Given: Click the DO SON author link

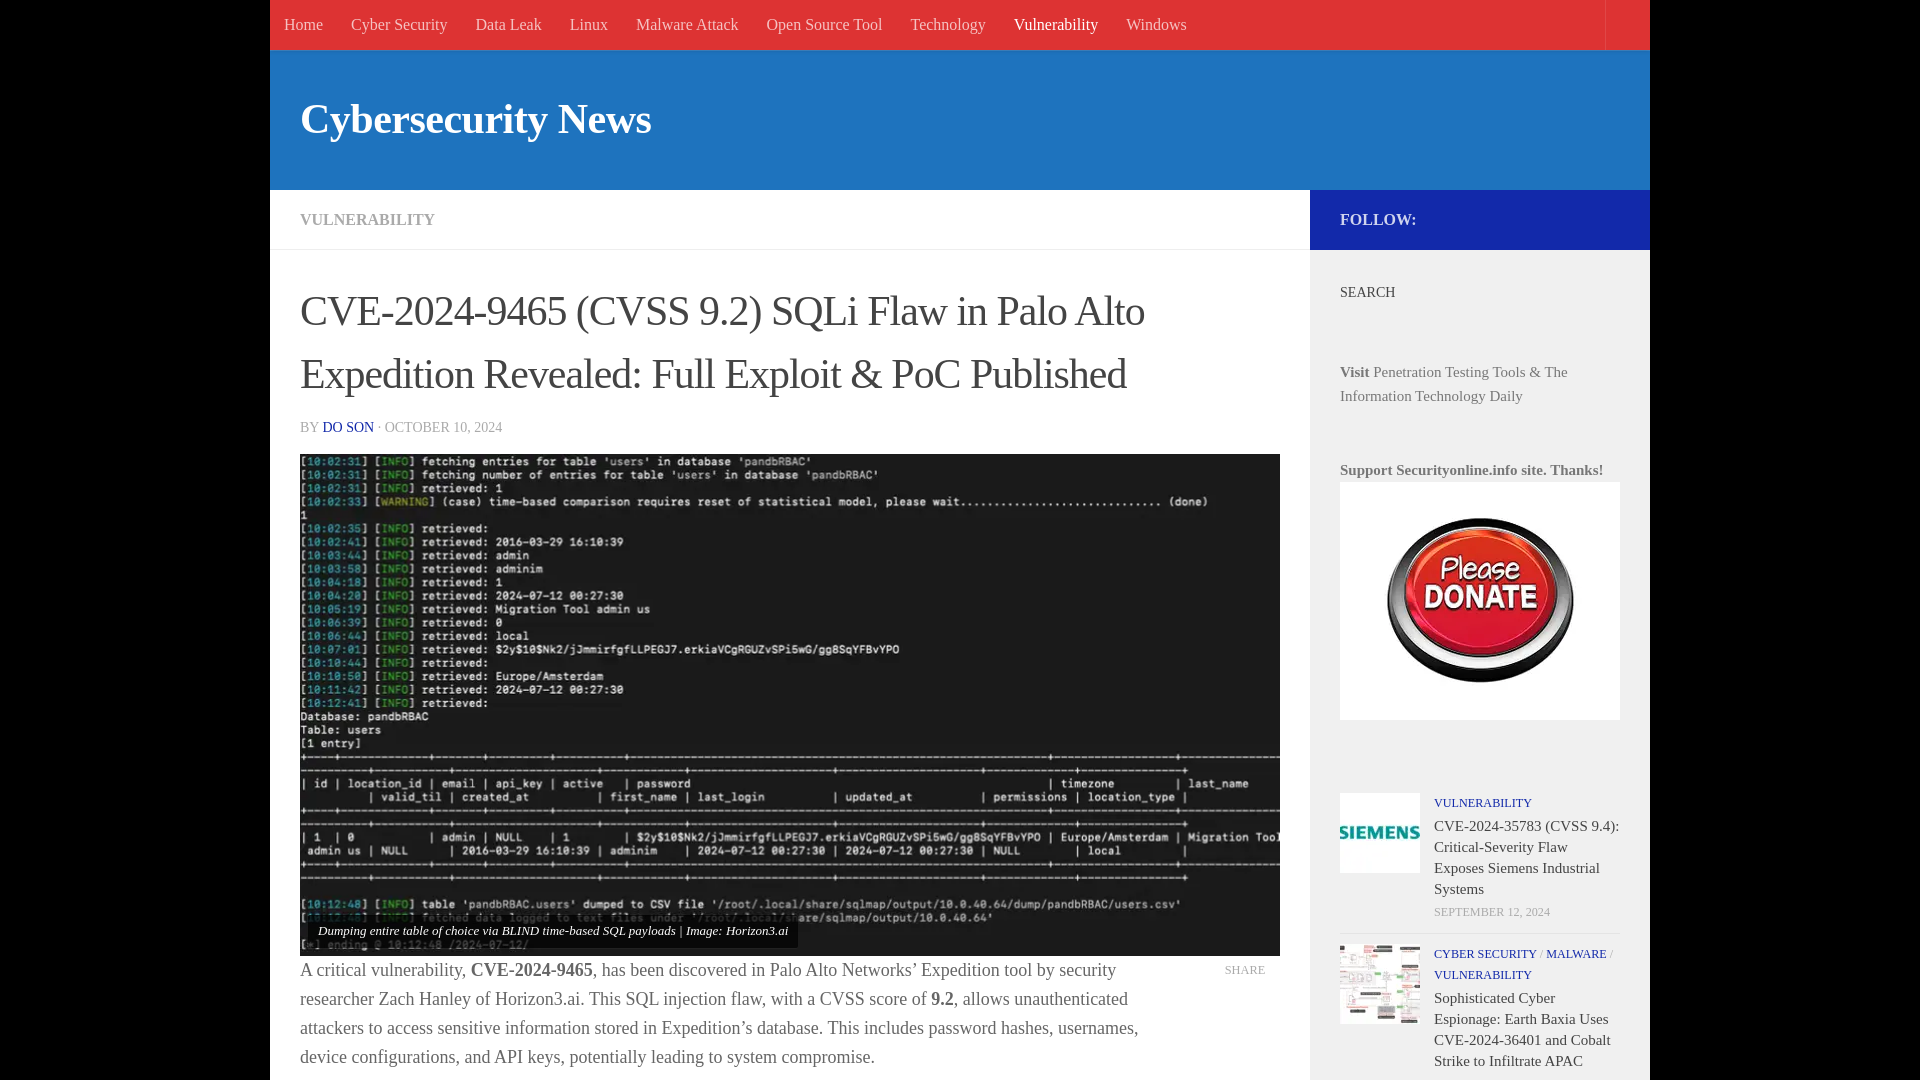Looking at the screenshot, I should coord(347,427).
